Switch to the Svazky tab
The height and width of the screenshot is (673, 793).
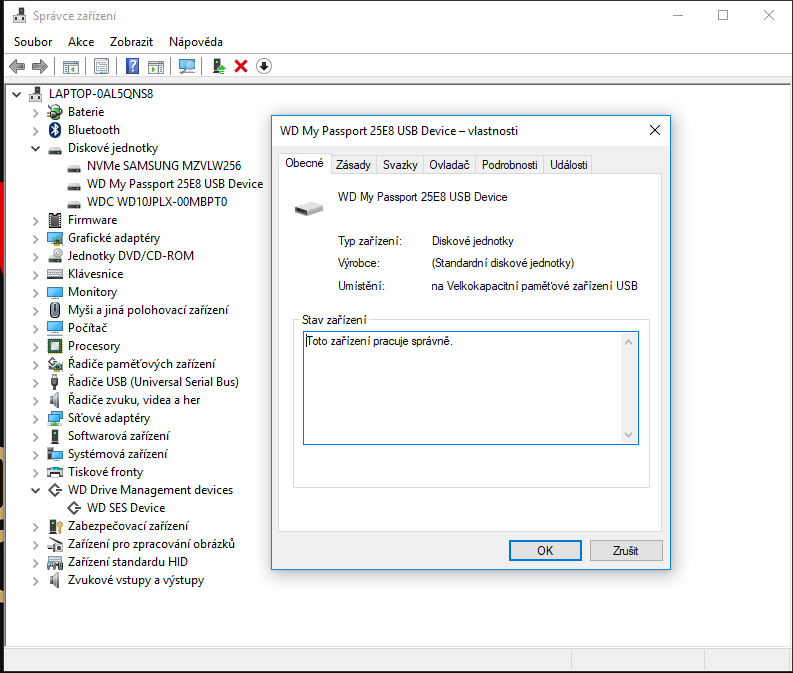pos(400,165)
